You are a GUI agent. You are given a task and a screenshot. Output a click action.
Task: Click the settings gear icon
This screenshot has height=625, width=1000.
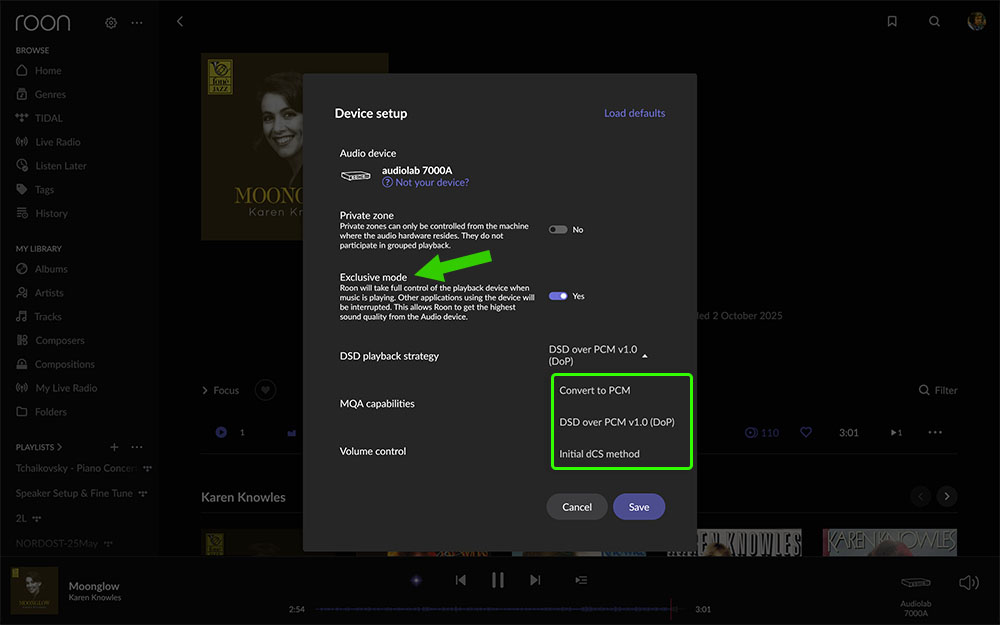tap(111, 22)
